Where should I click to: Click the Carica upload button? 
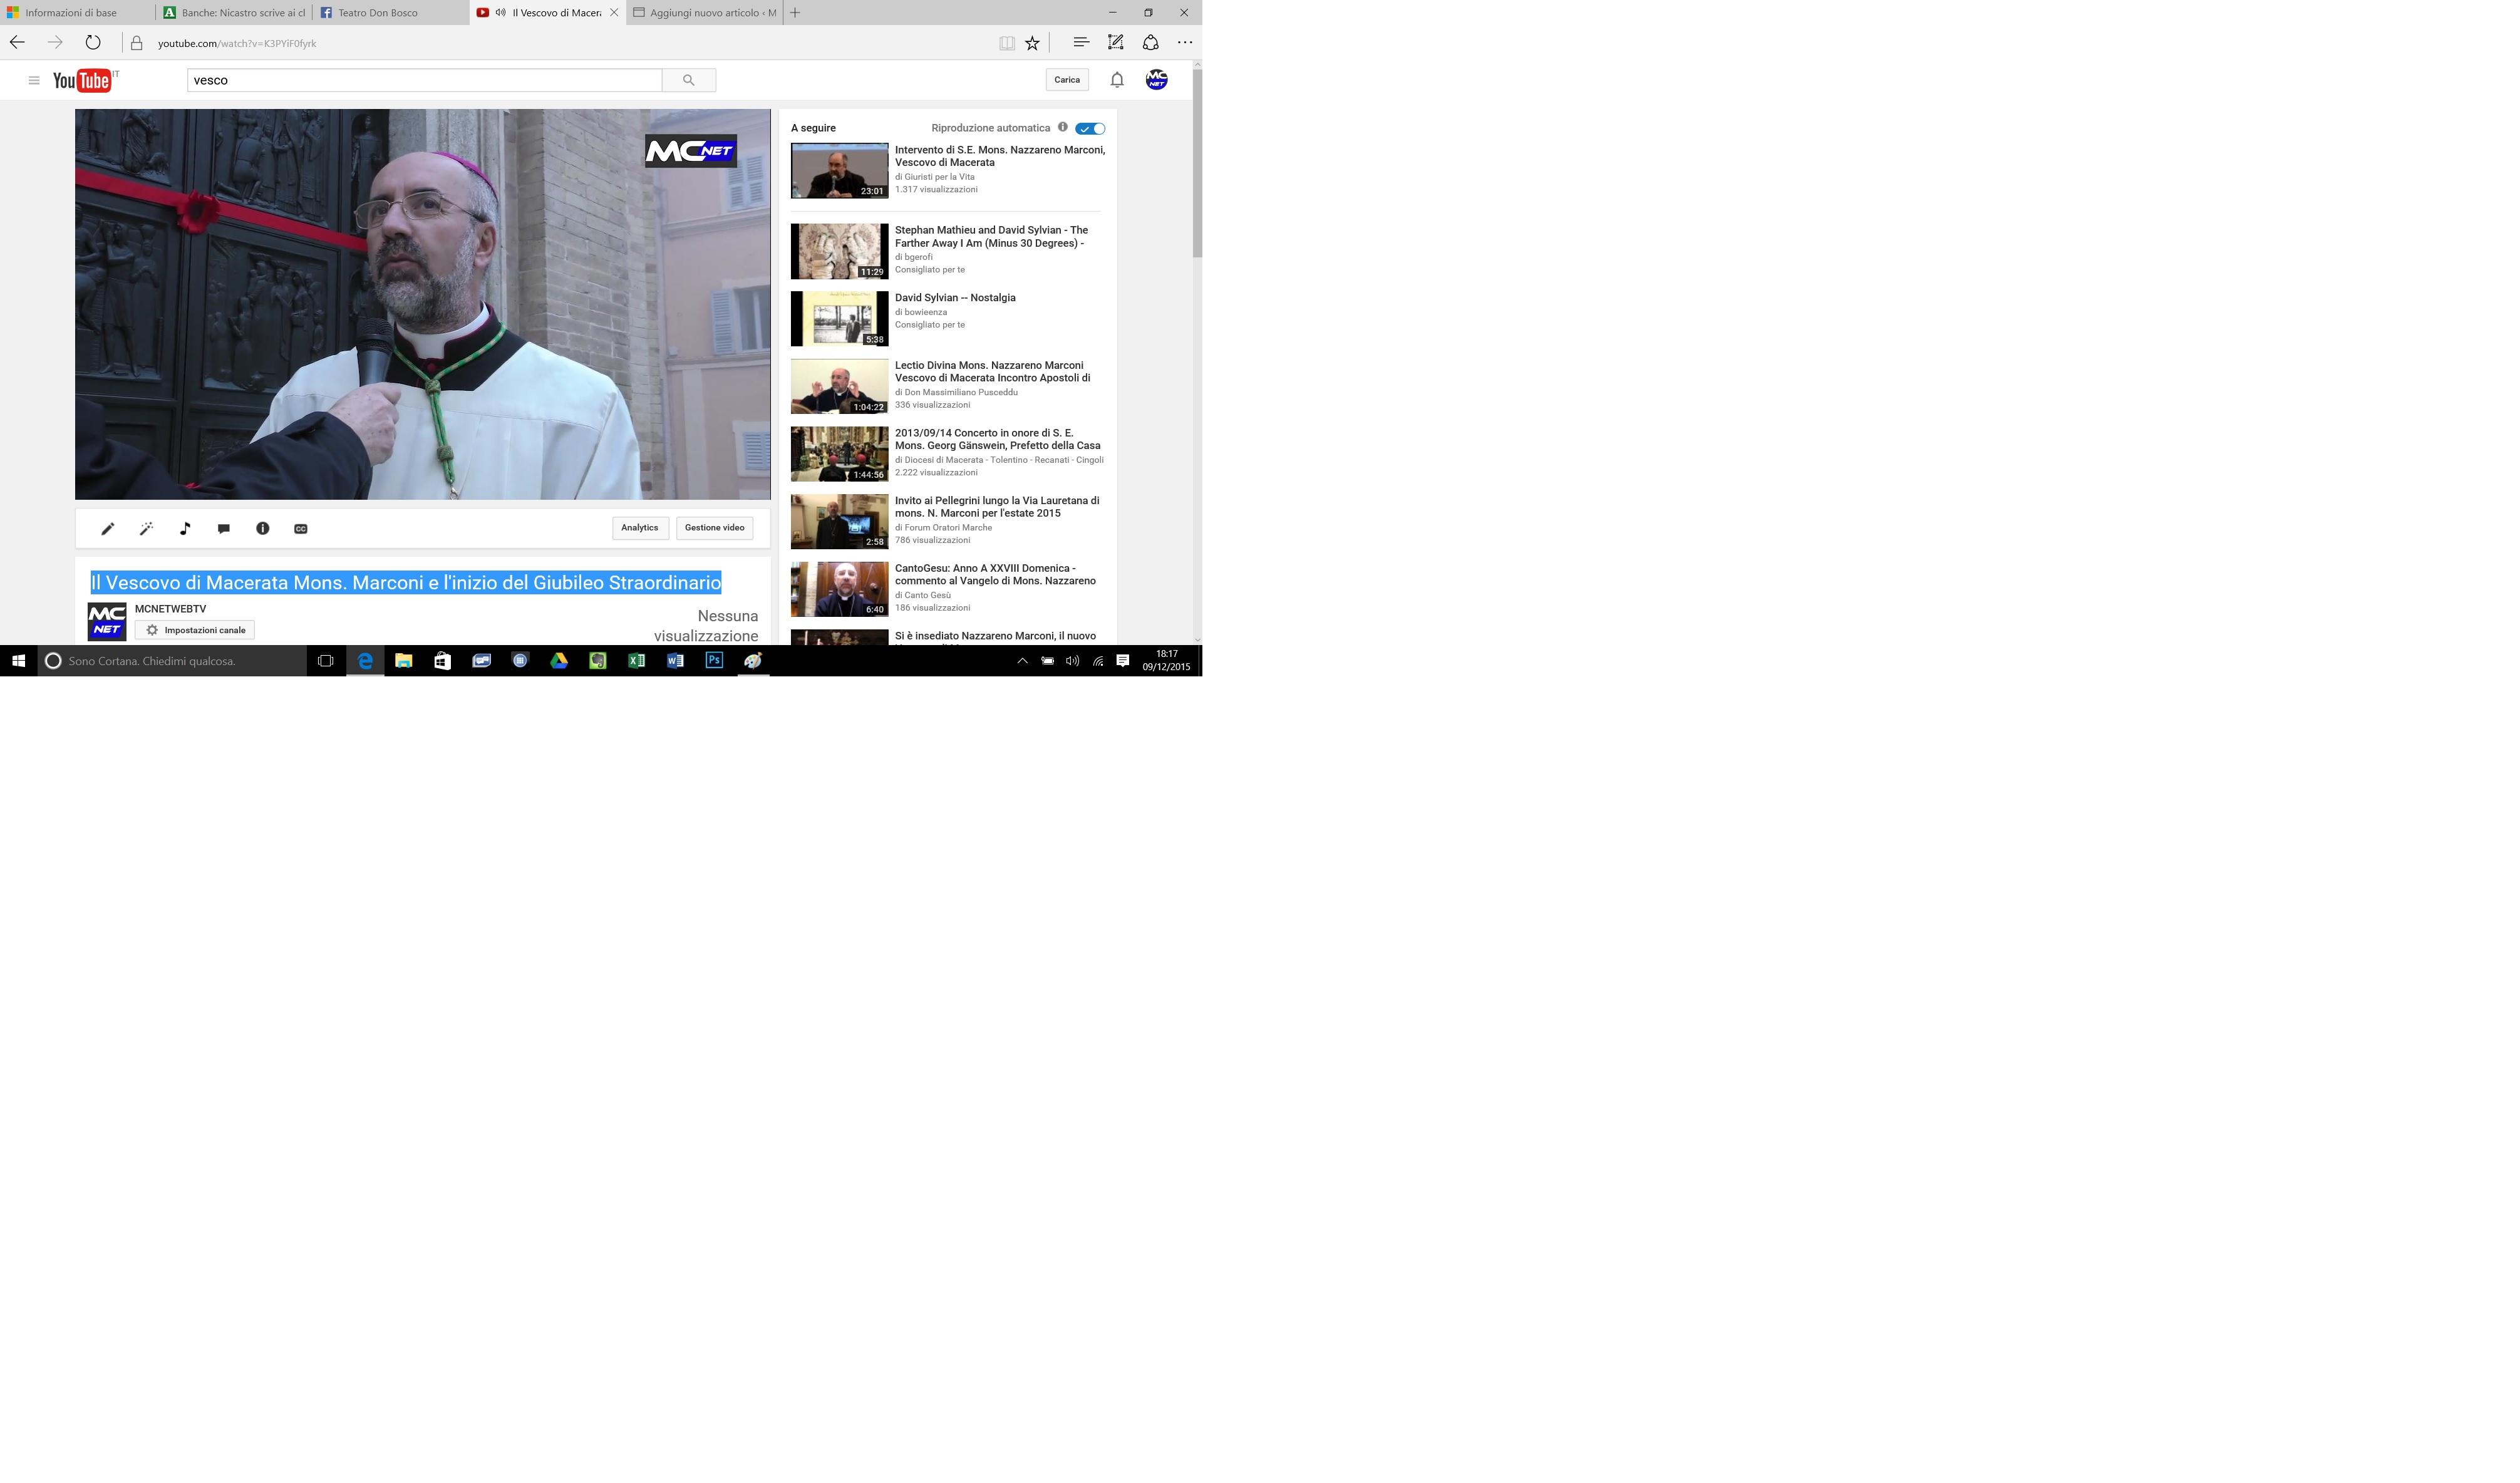1067,80
